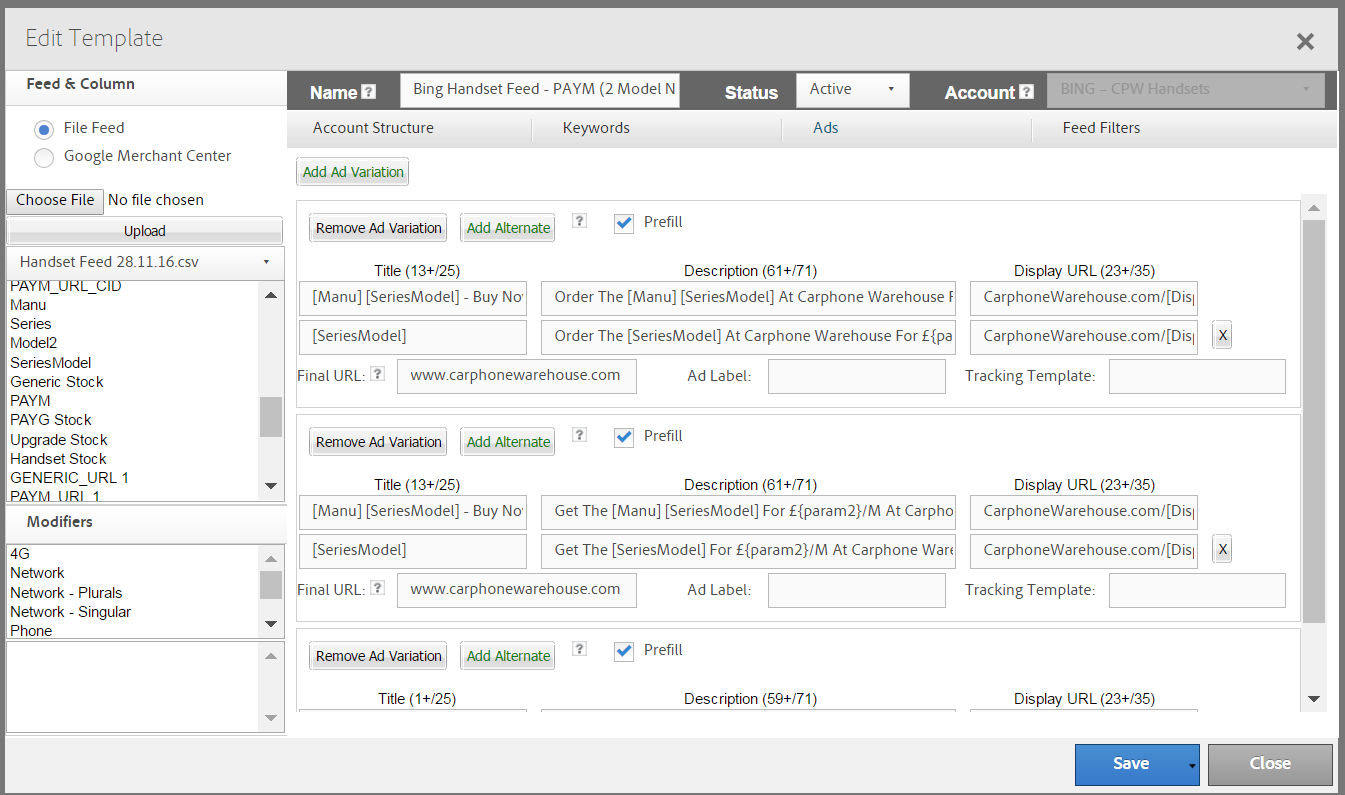Click Add Ad Variation

(353, 172)
